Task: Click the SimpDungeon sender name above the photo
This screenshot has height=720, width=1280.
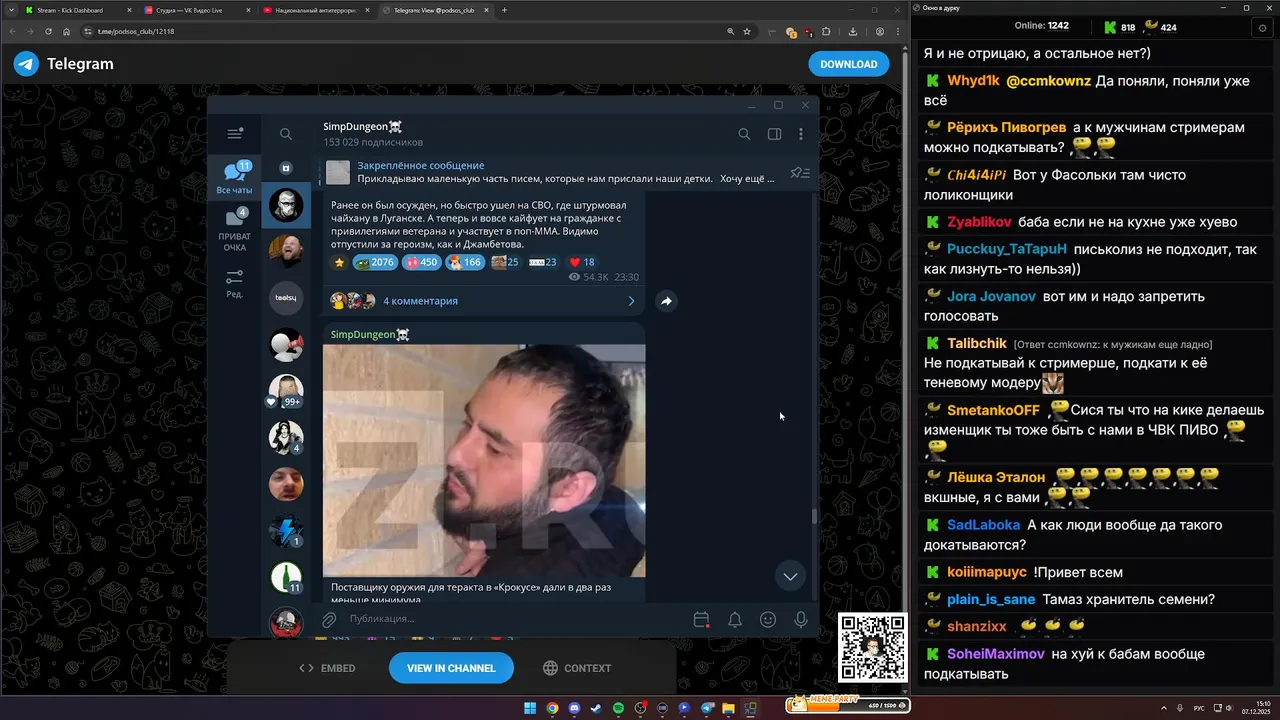Action: point(370,334)
